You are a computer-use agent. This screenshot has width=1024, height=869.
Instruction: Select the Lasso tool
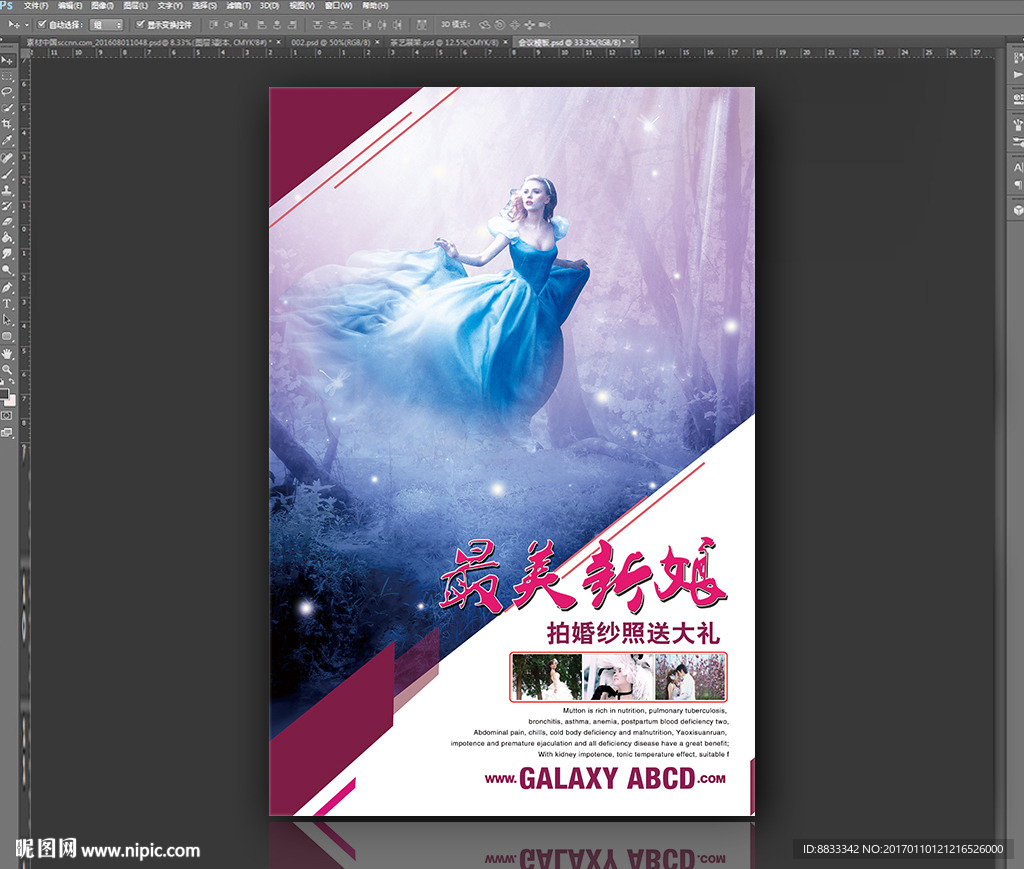[8, 92]
